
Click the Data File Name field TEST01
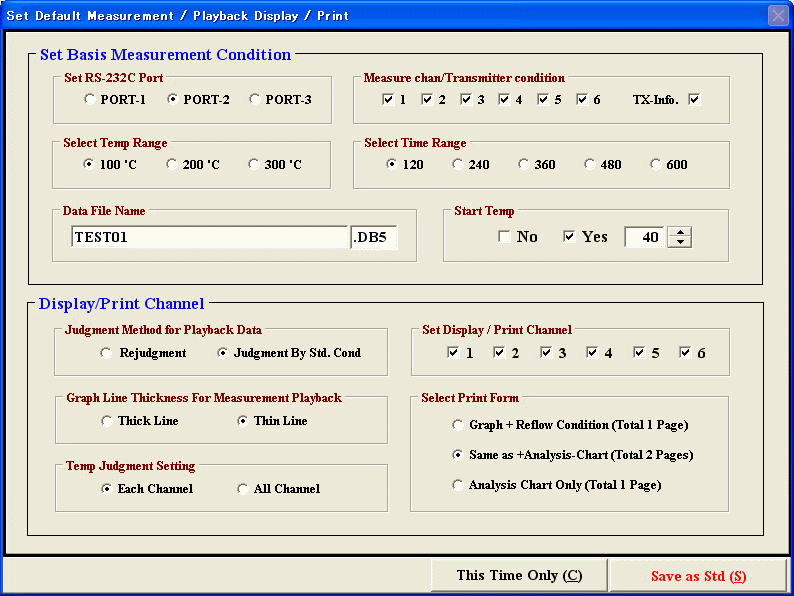(x=210, y=237)
